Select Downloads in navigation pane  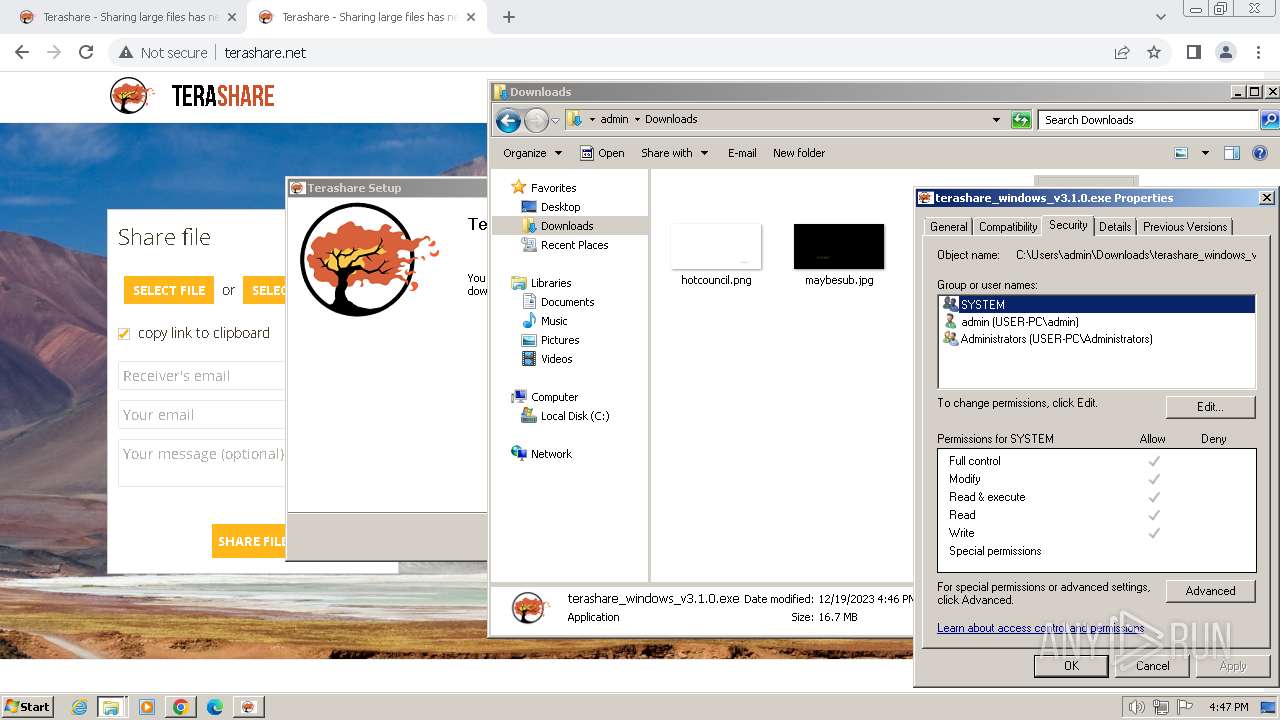pyautogui.click(x=567, y=226)
